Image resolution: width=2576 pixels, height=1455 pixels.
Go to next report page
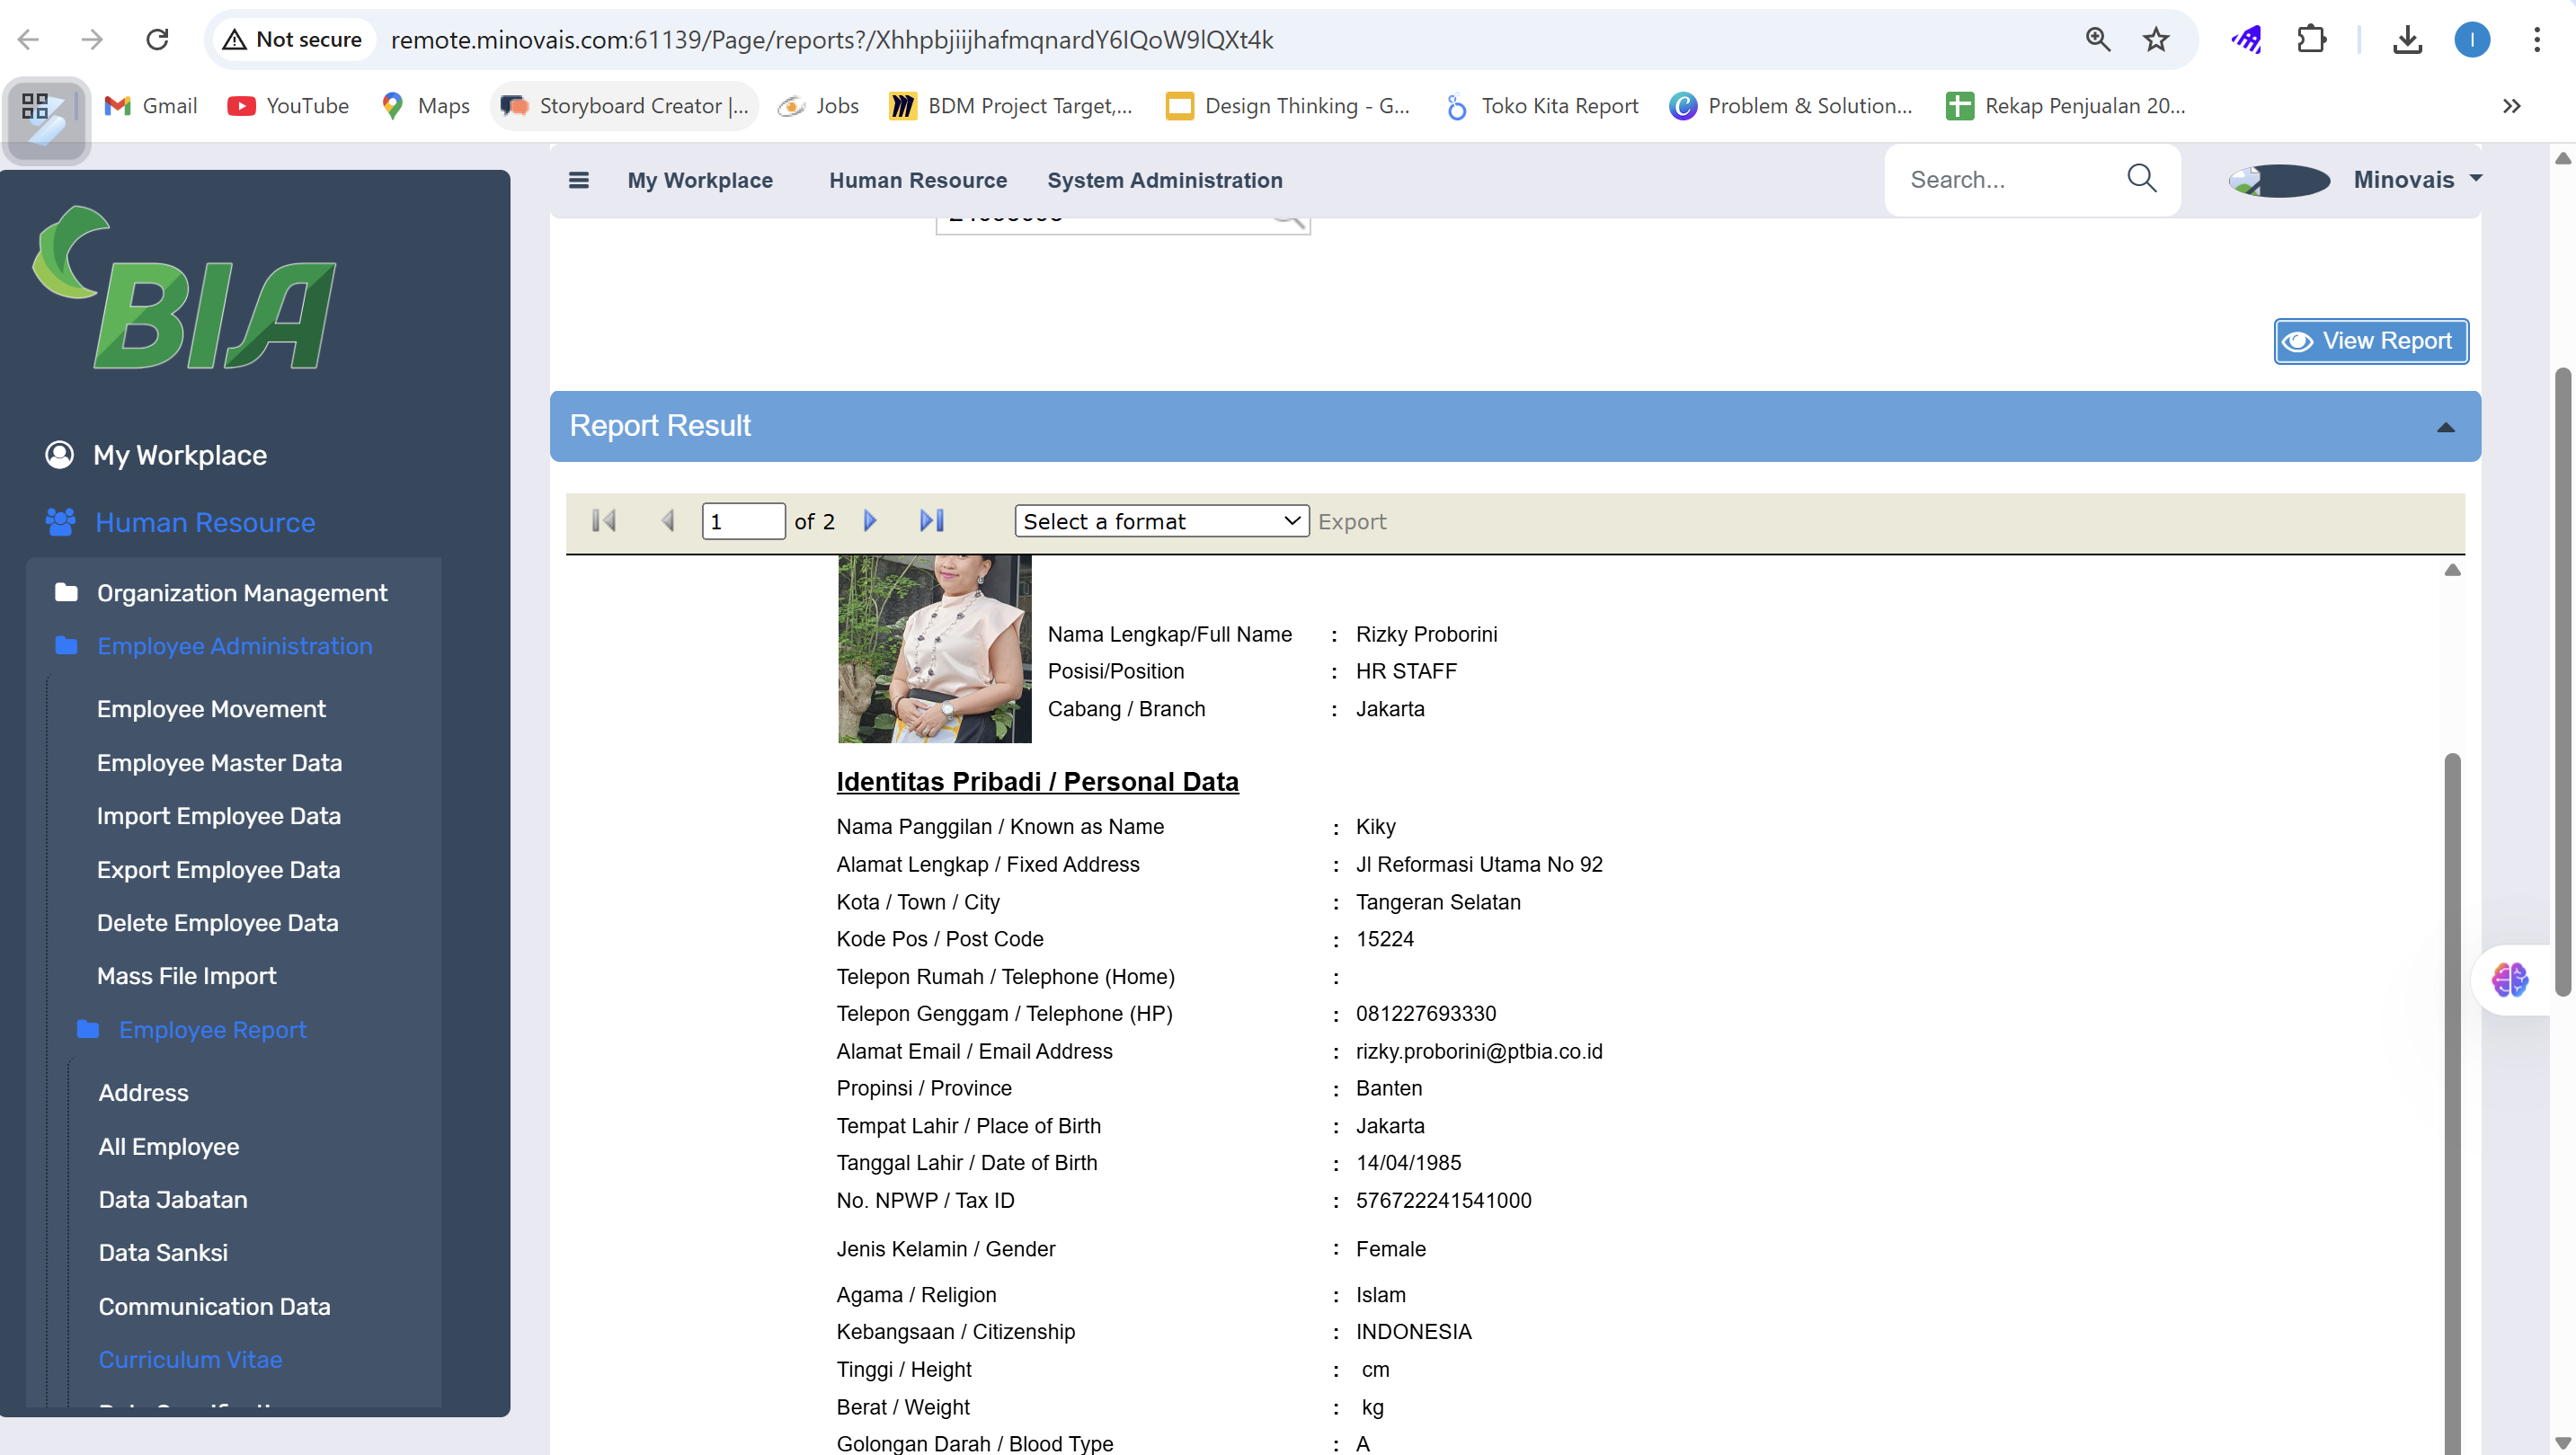pos(870,521)
